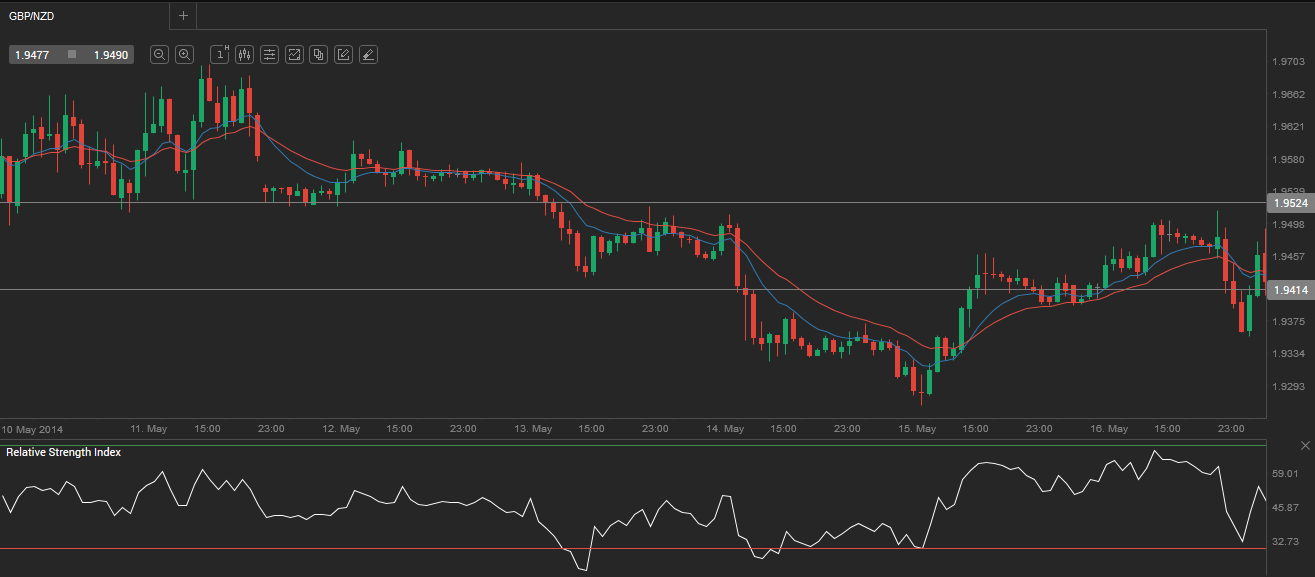Image resolution: width=1315 pixels, height=577 pixels.
Task: Open the 1H timeframe dropdown
Action: click(x=220, y=55)
